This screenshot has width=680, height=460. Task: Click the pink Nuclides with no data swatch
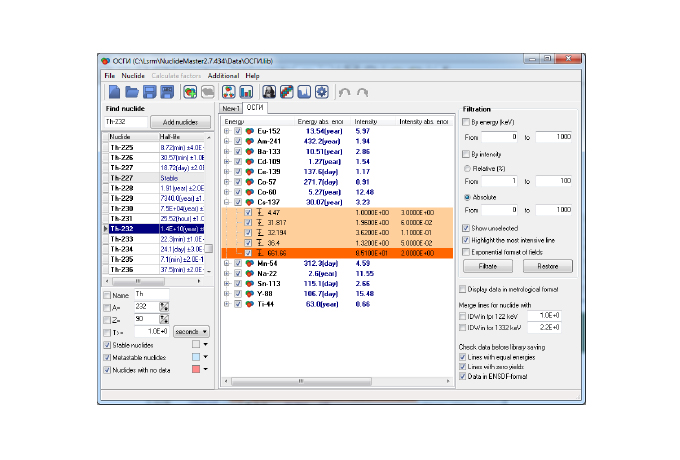pyautogui.click(x=197, y=369)
